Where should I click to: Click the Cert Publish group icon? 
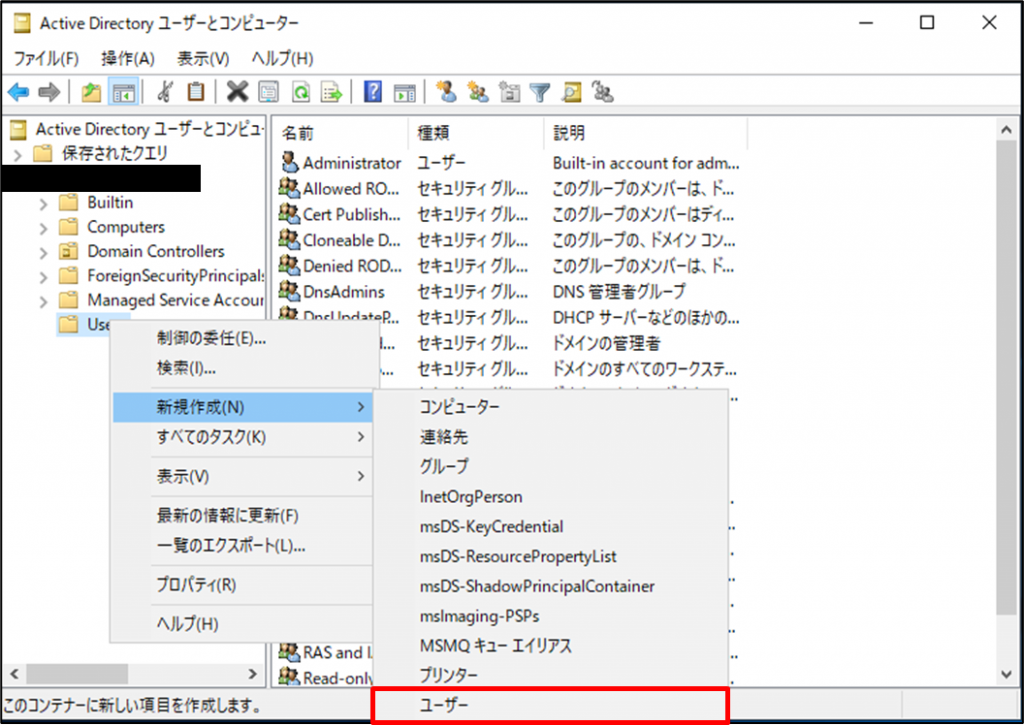coord(289,214)
